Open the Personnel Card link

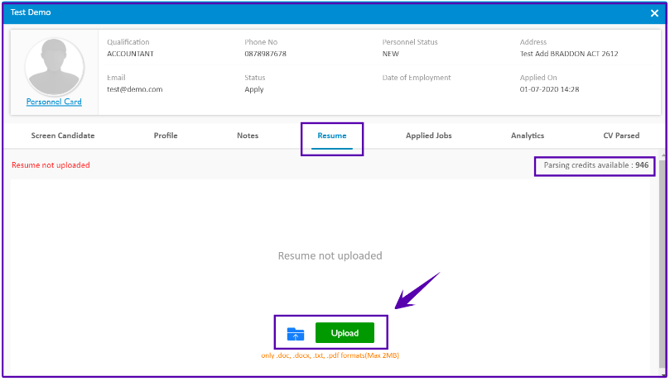pos(54,102)
